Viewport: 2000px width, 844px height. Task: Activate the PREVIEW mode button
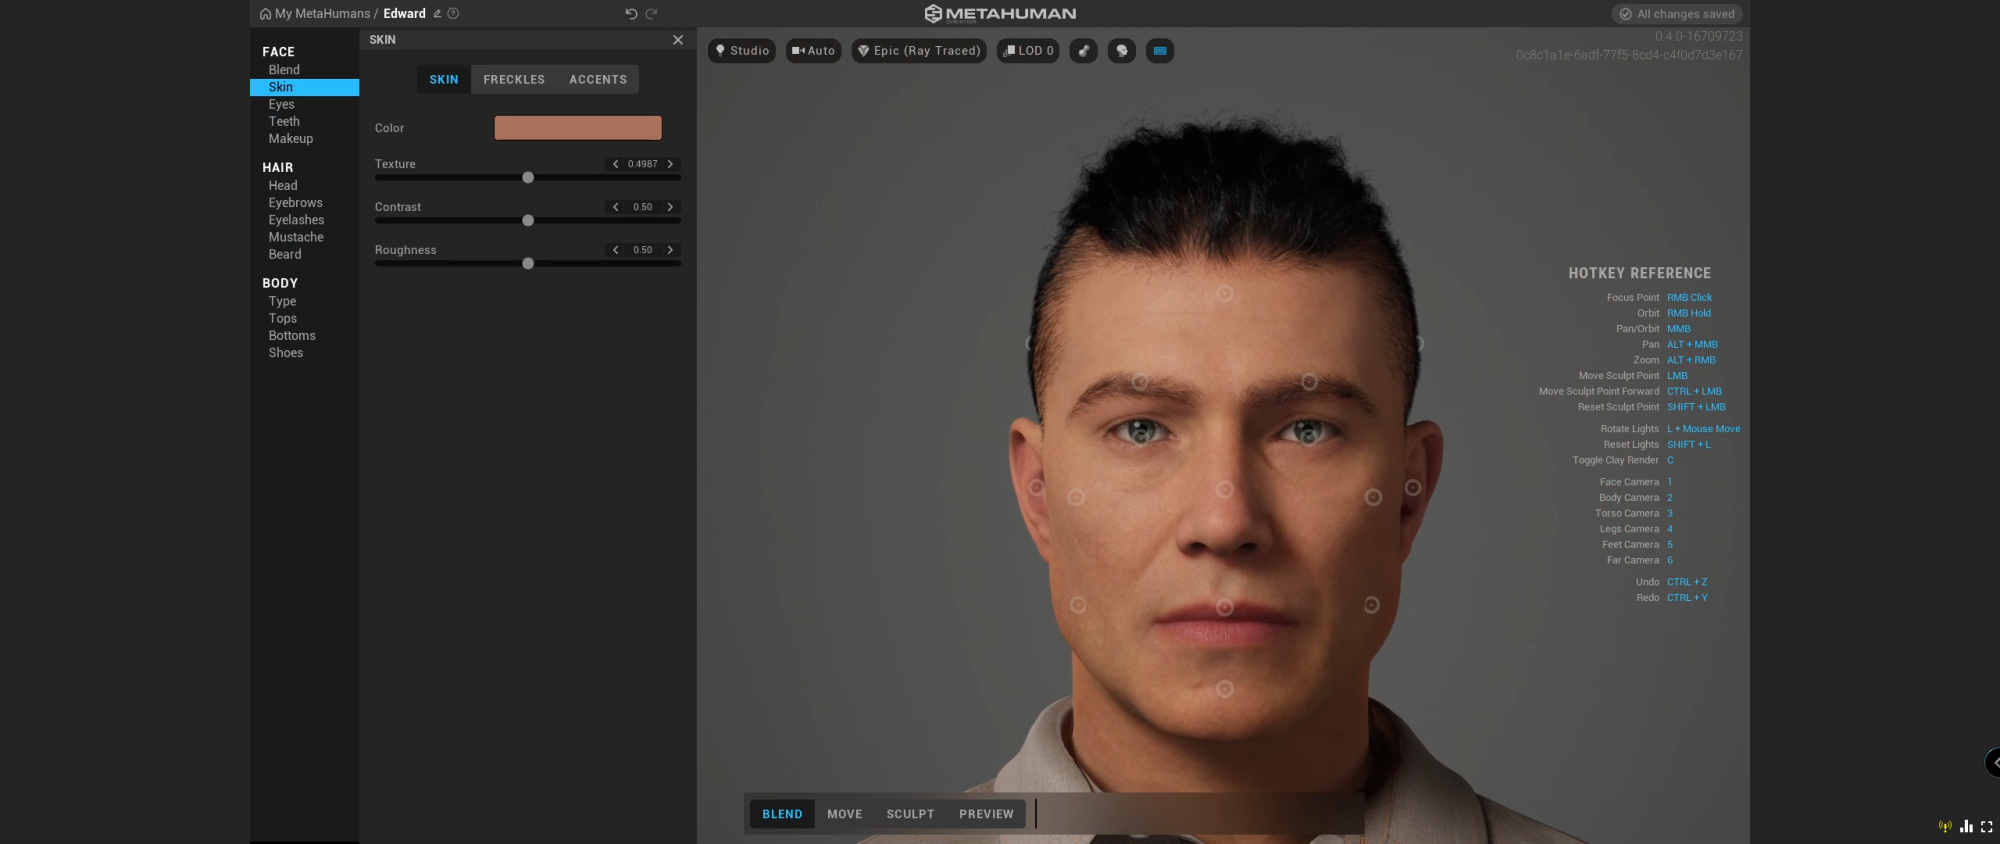tap(986, 814)
